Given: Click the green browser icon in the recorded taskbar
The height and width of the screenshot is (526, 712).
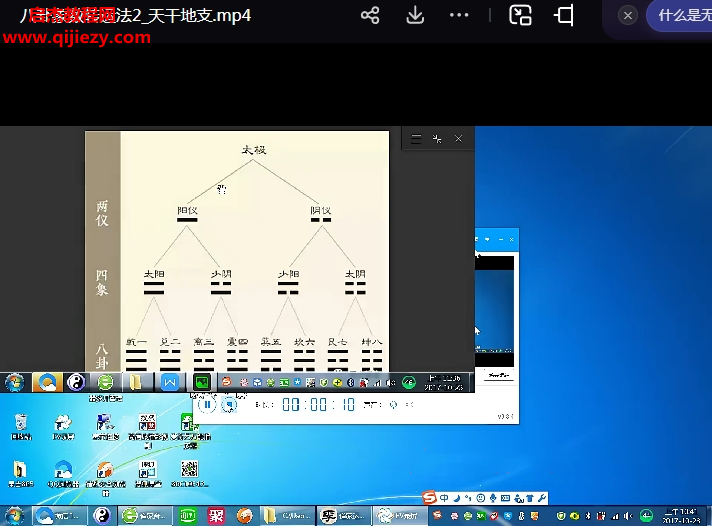Looking at the screenshot, I should click(x=105, y=382).
